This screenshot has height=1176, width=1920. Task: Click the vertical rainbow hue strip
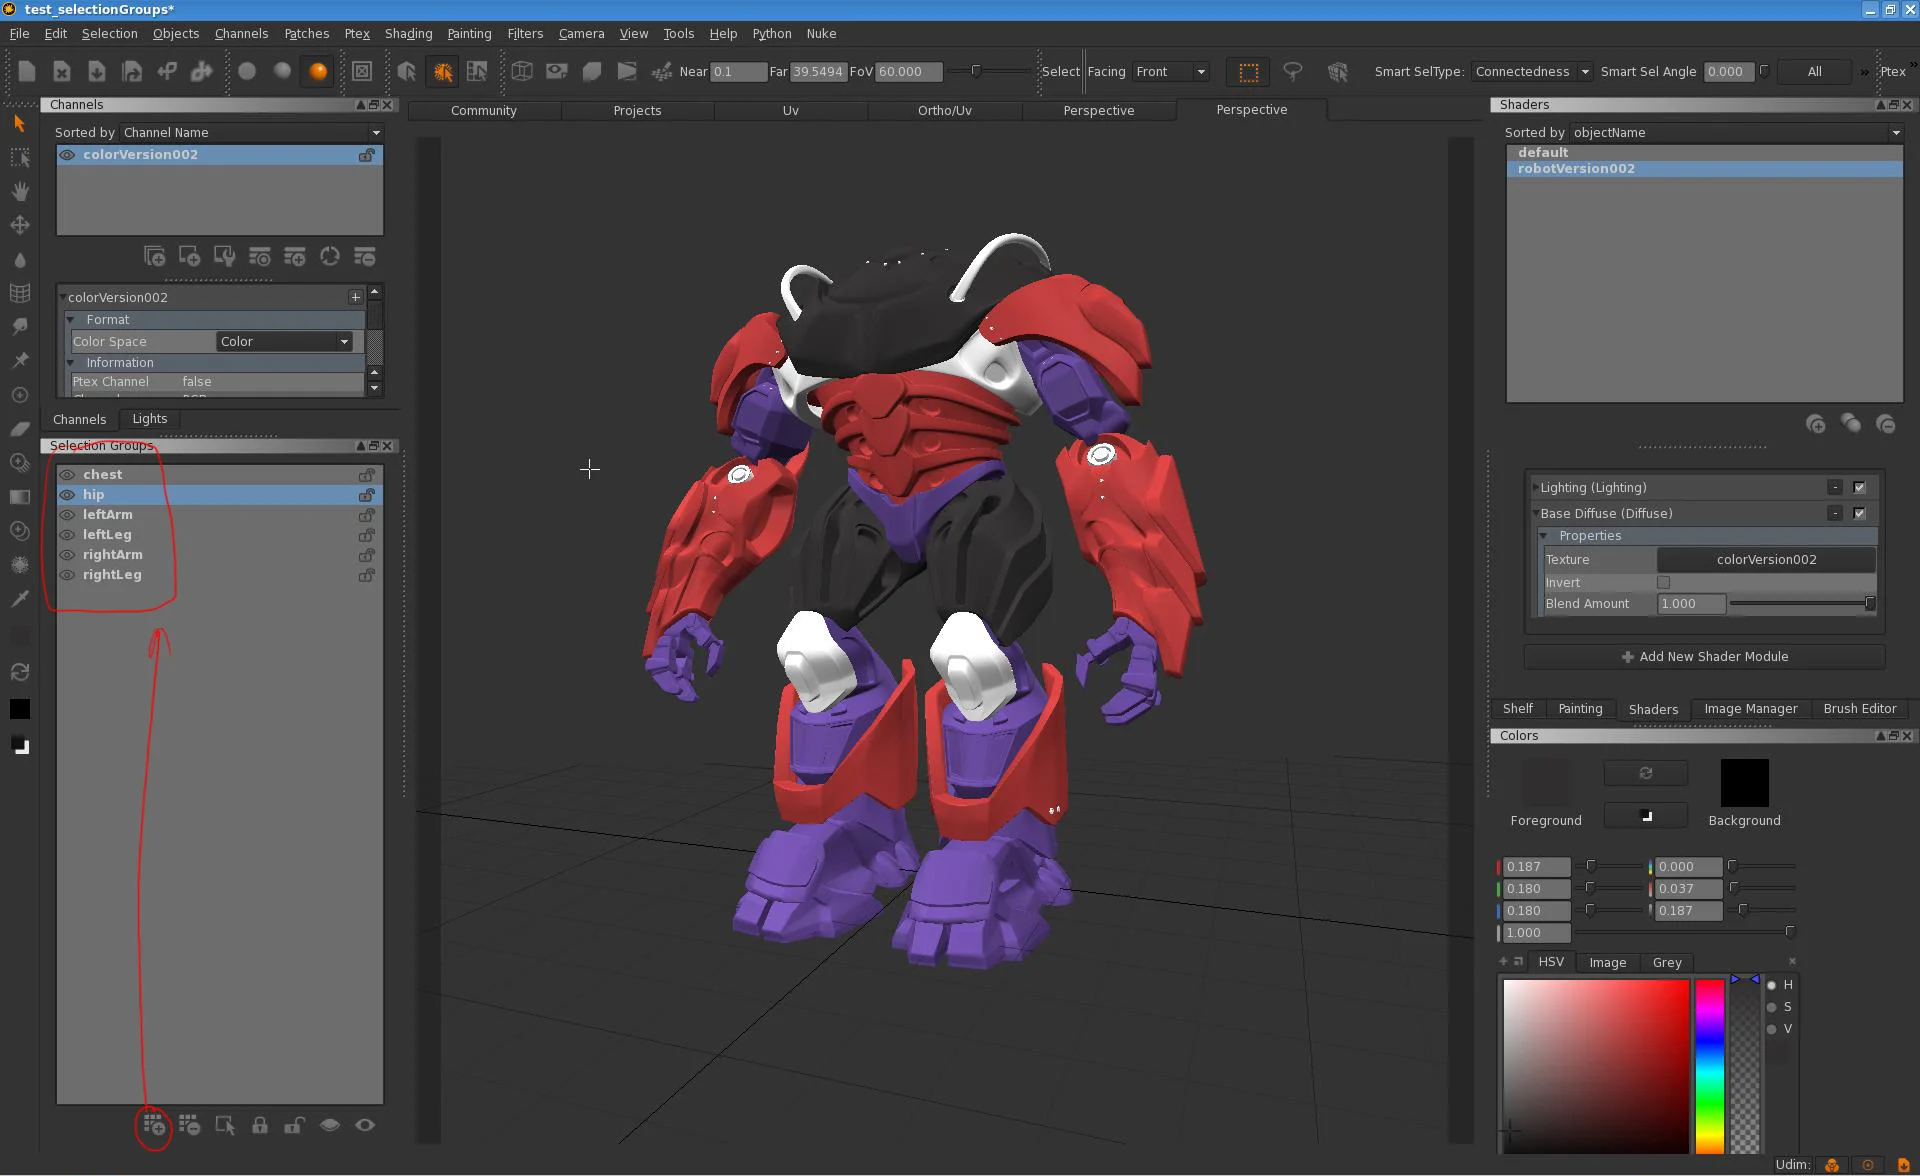point(1709,1066)
